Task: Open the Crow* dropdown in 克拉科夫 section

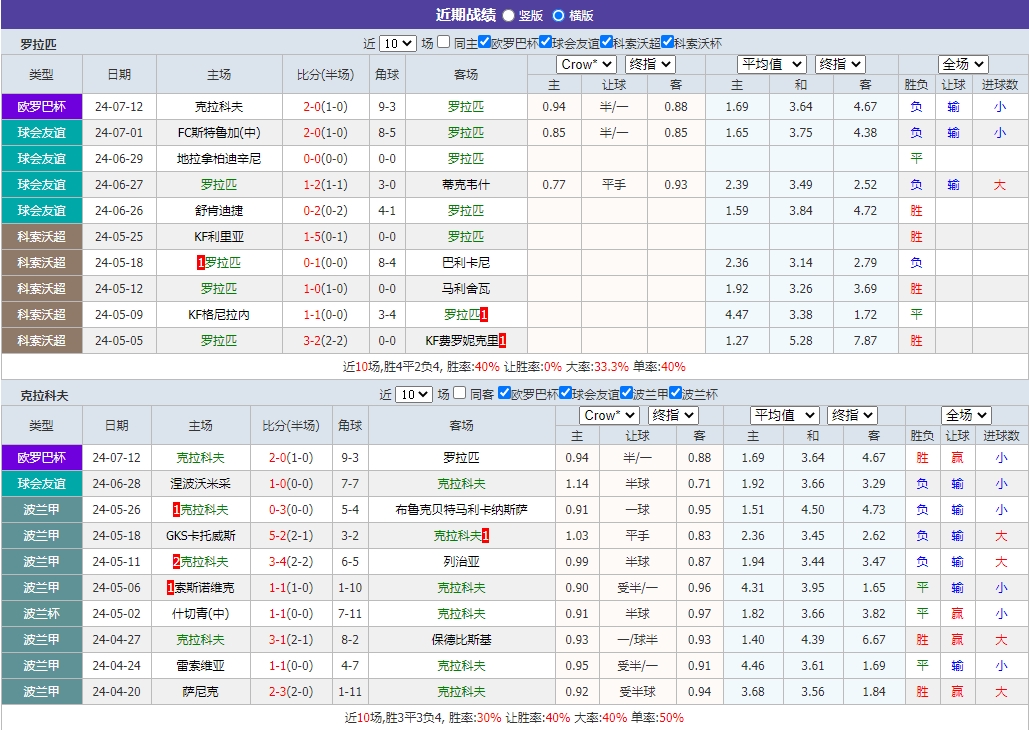Action: coord(609,415)
